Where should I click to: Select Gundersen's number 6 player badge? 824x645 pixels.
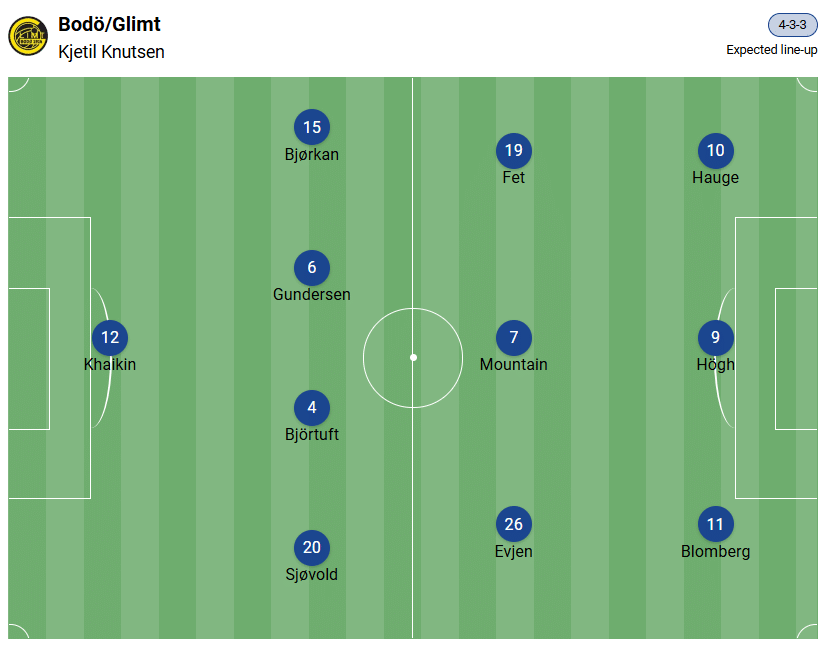(x=312, y=268)
